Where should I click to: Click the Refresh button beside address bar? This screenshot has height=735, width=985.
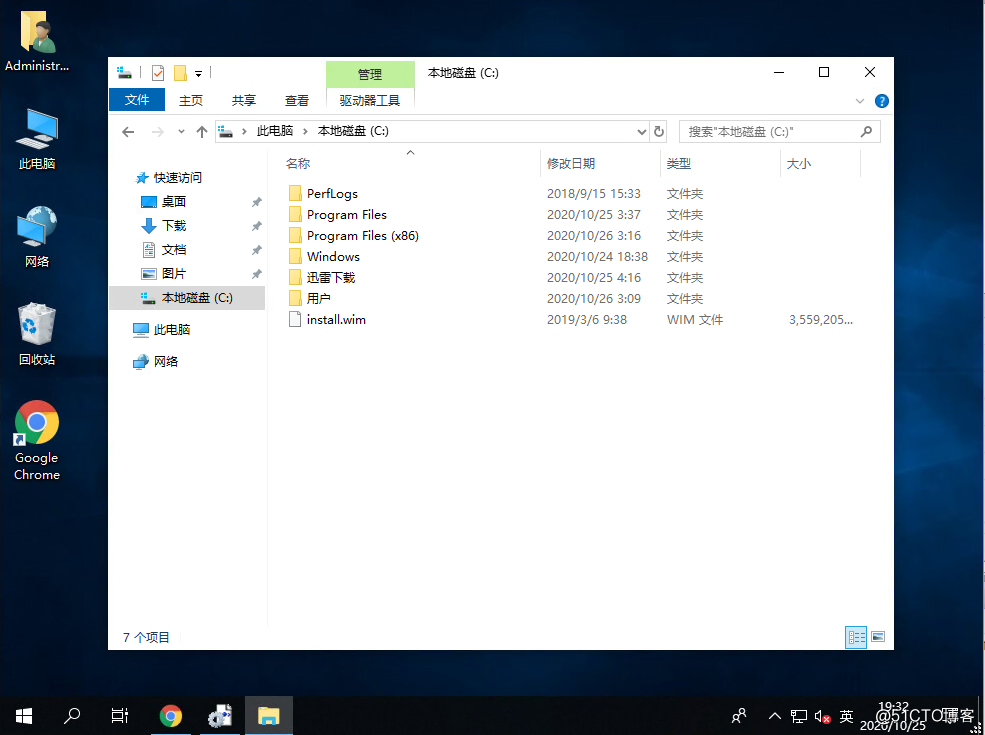coord(659,131)
